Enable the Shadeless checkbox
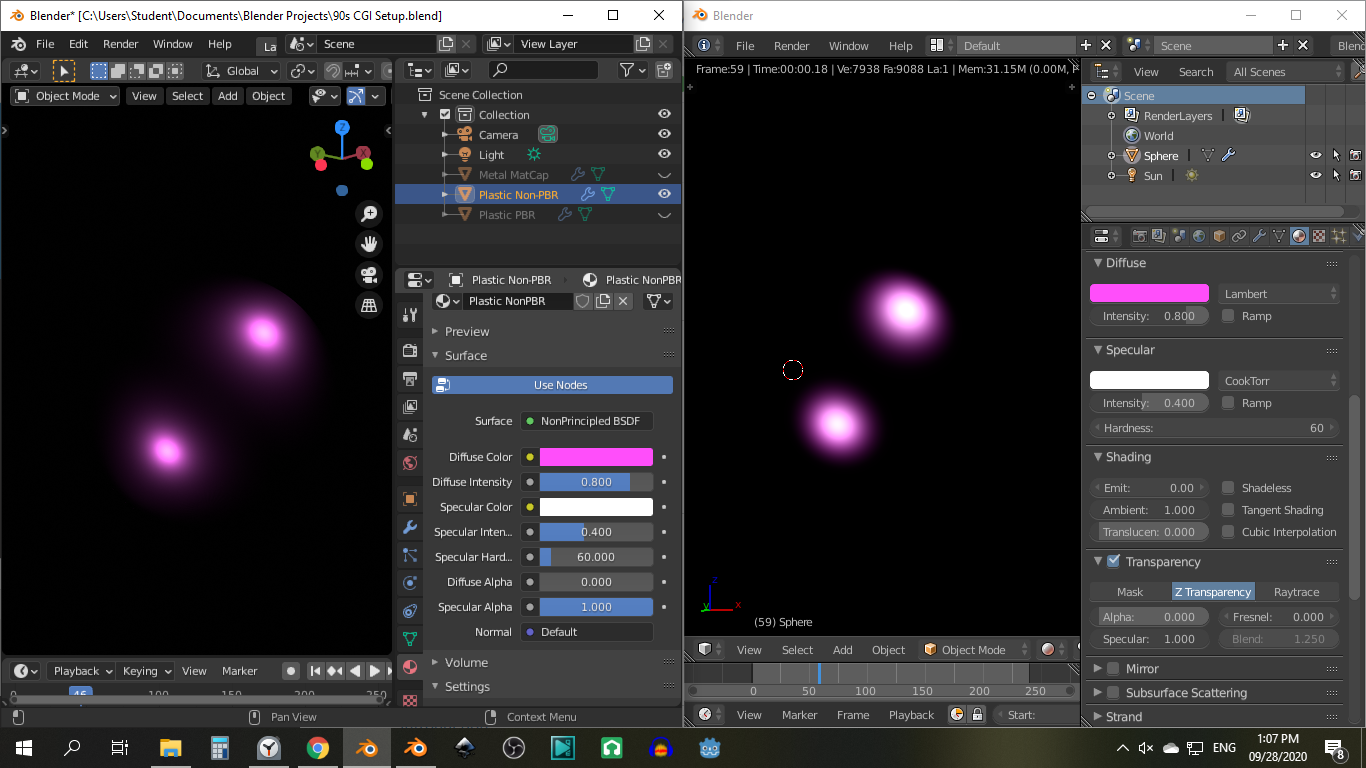Viewport: 1366px width, 768px height. click(x=1228, y=488)
